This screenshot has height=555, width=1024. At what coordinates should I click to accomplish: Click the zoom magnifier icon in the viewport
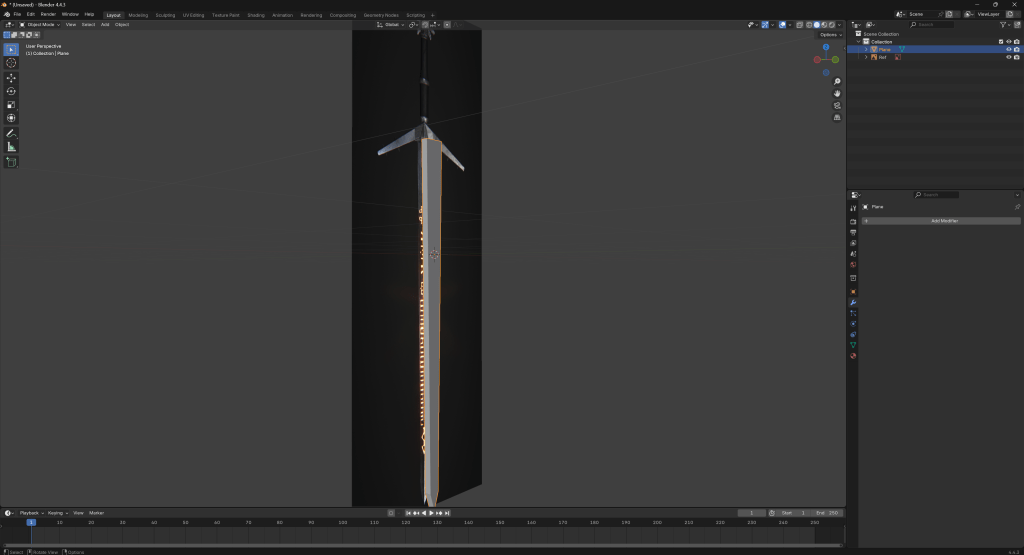837,81
